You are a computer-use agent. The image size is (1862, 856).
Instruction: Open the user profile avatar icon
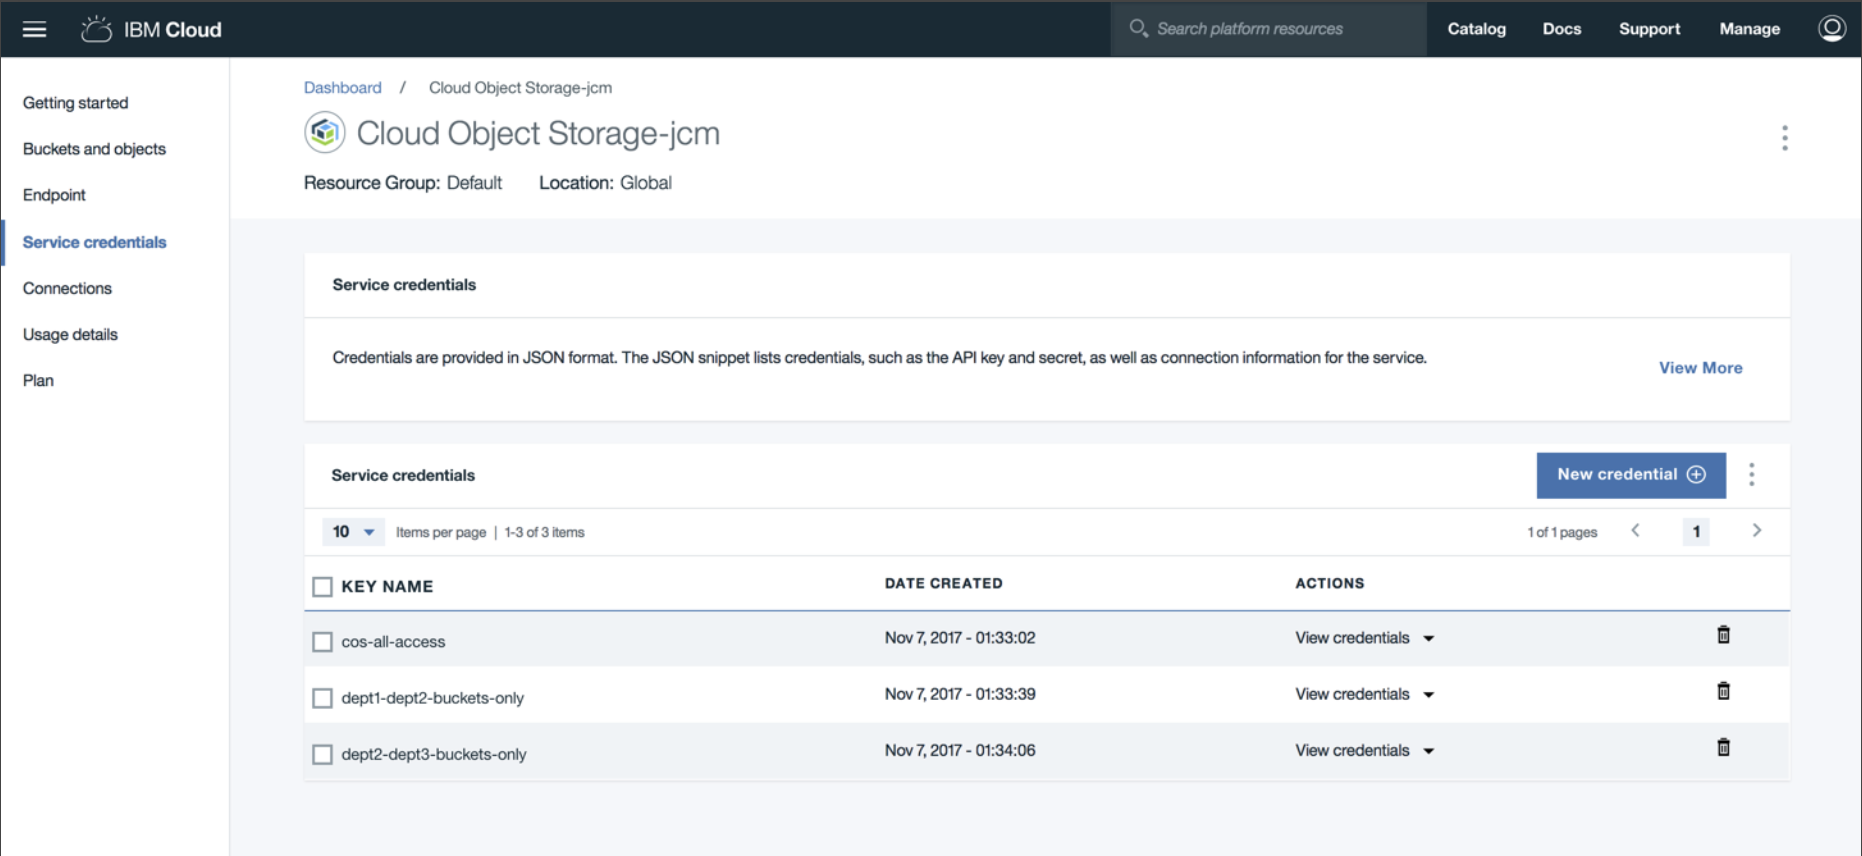(x=1831, y=28)
